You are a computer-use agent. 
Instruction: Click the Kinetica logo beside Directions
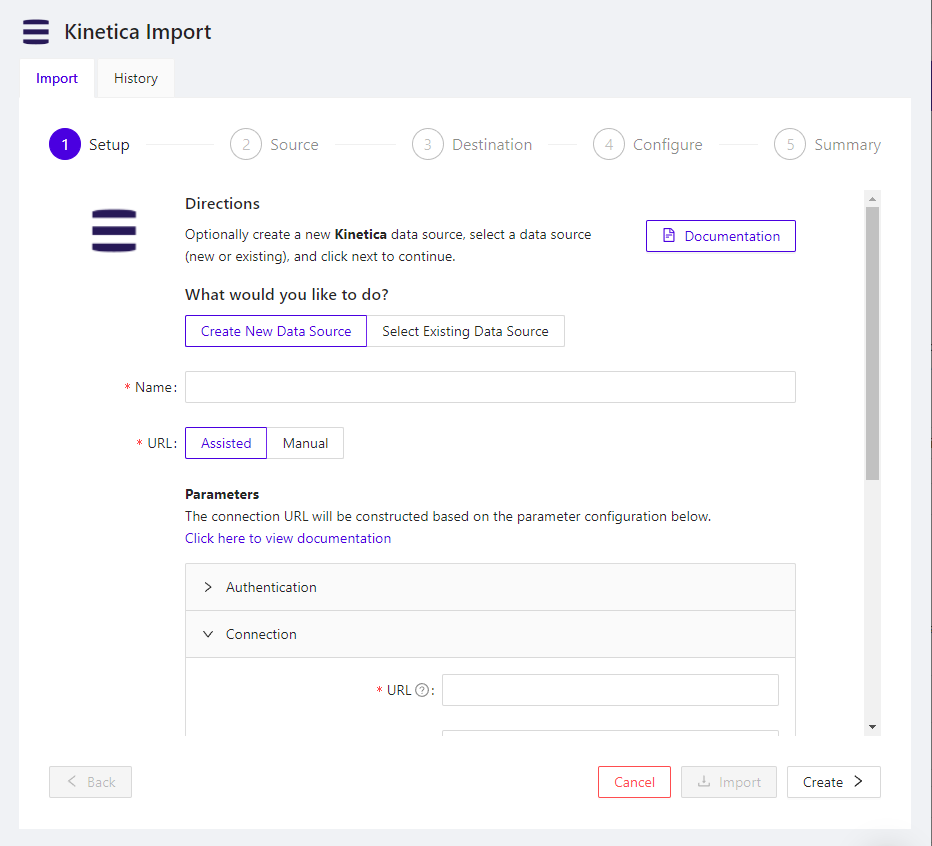tap(113, 230)
